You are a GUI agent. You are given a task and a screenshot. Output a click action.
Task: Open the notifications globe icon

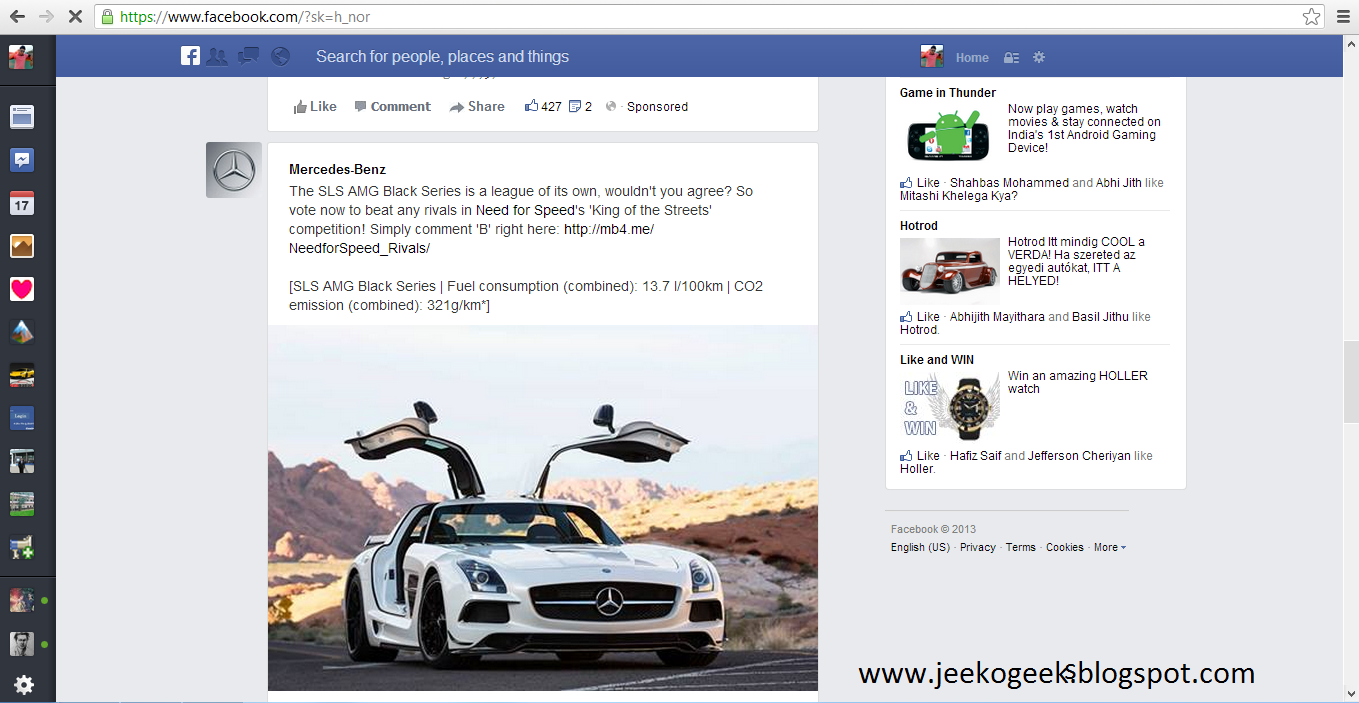(x=280, y=57)
